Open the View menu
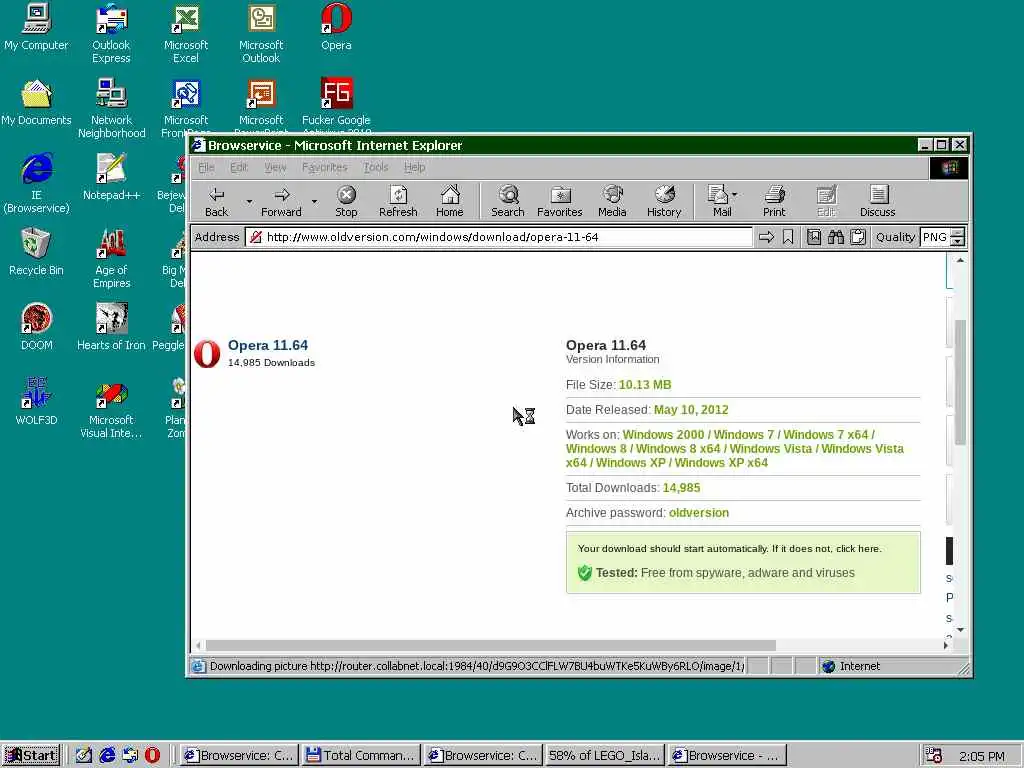 coord(275,167)
